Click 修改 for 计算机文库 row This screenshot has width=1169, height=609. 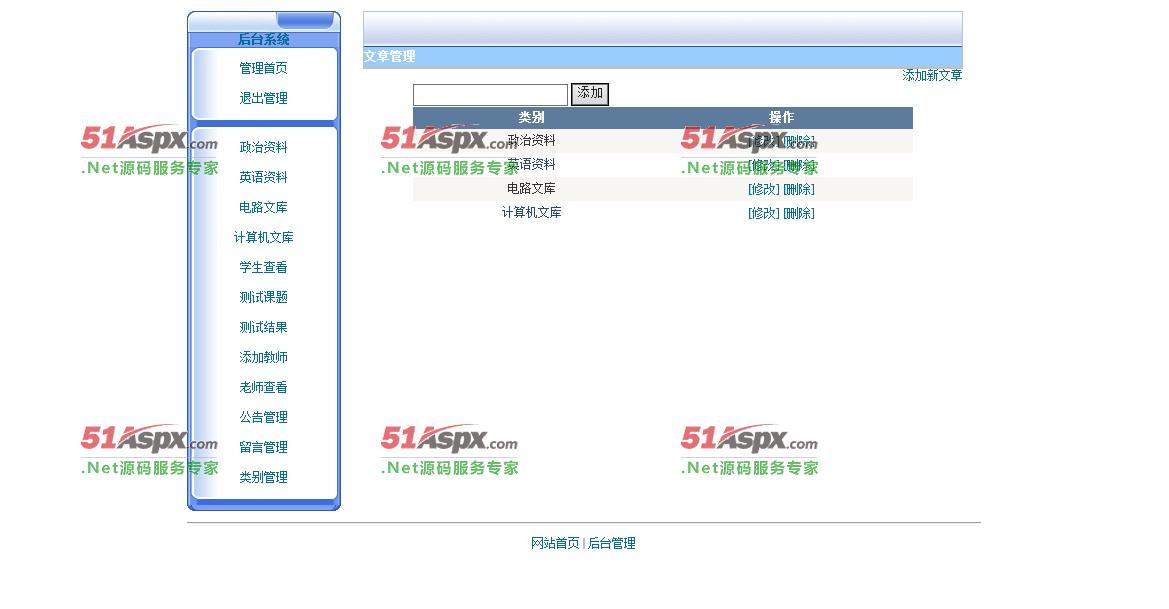(763, 213)
